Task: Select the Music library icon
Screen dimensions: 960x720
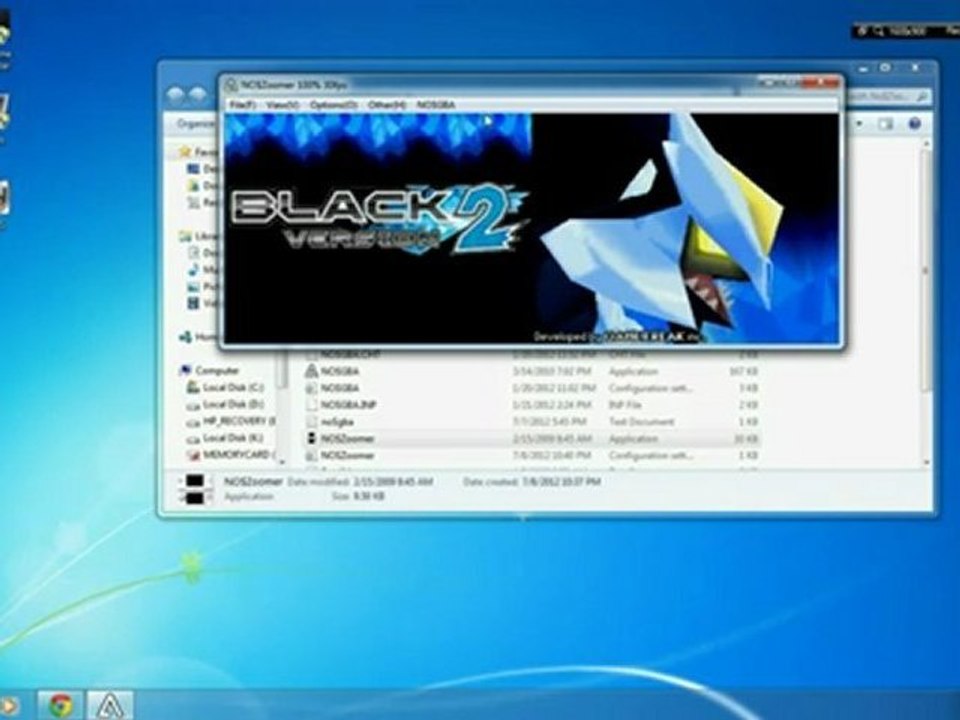Action: click(x=193, y=269)
